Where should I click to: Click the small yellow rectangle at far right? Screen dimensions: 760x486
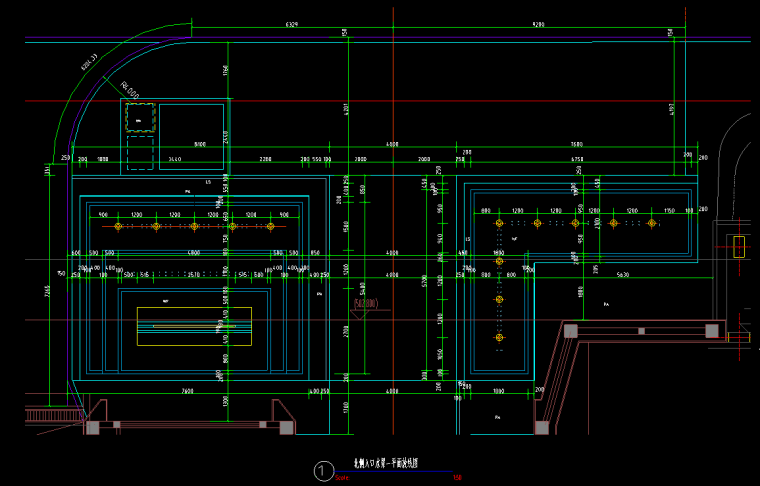point(739,245)
